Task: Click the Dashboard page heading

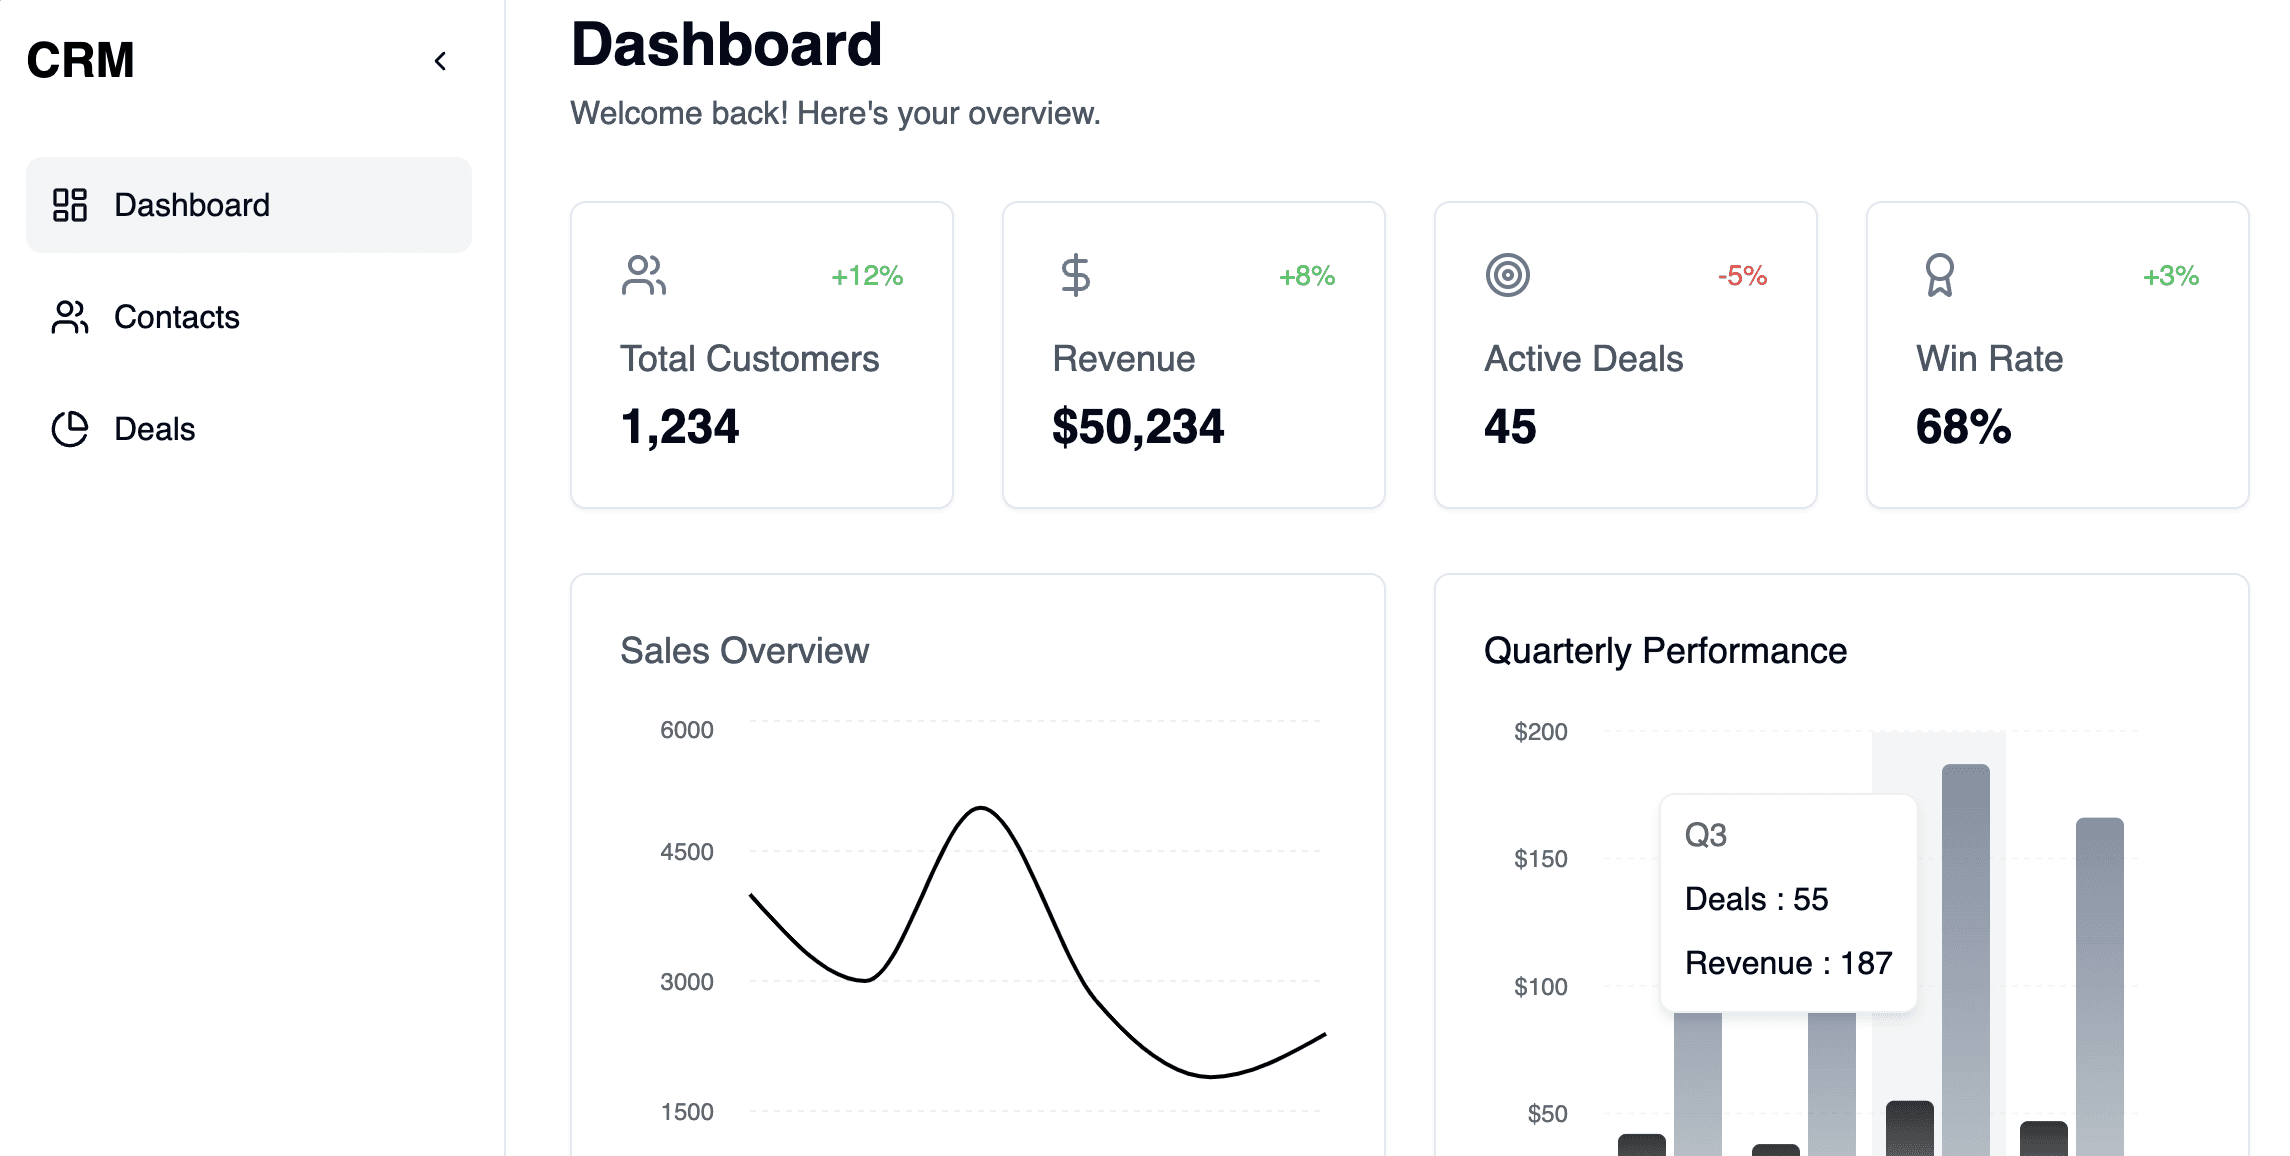Action: (726, 45)
